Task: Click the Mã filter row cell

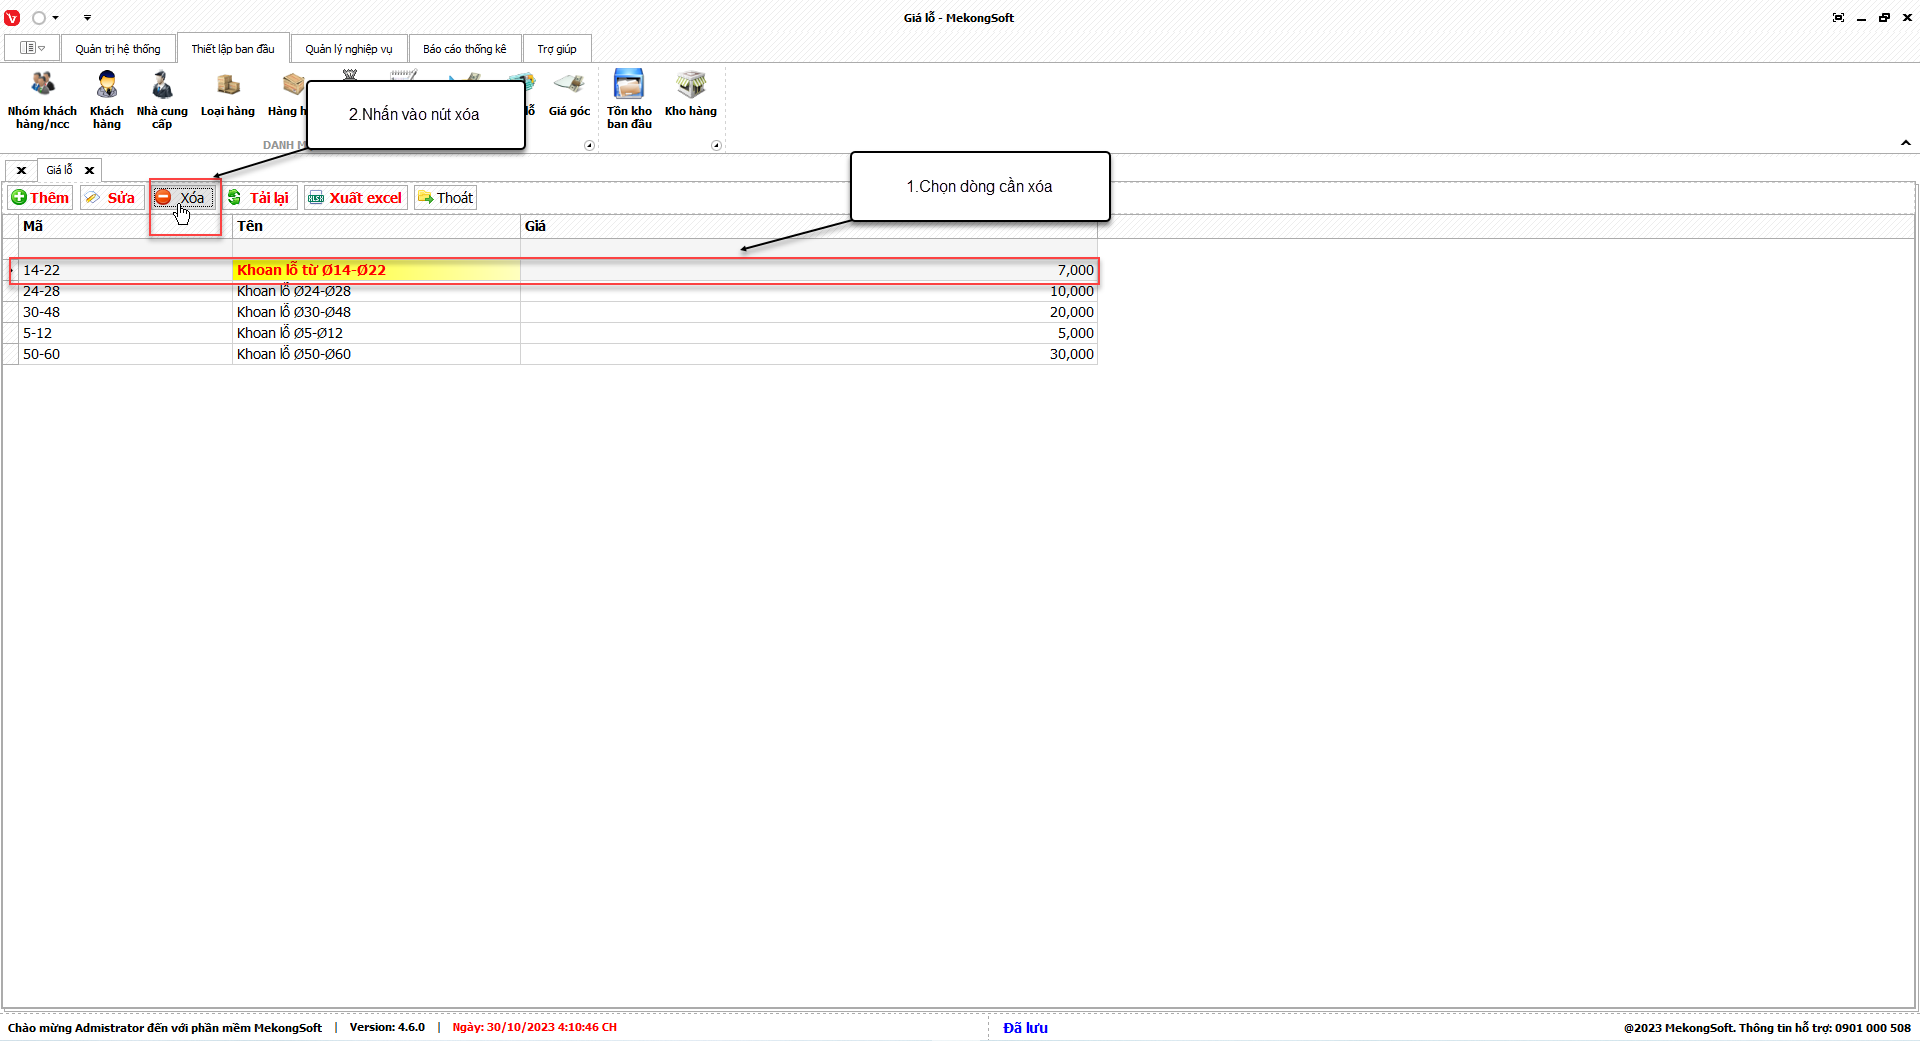Action: (125, 248)
